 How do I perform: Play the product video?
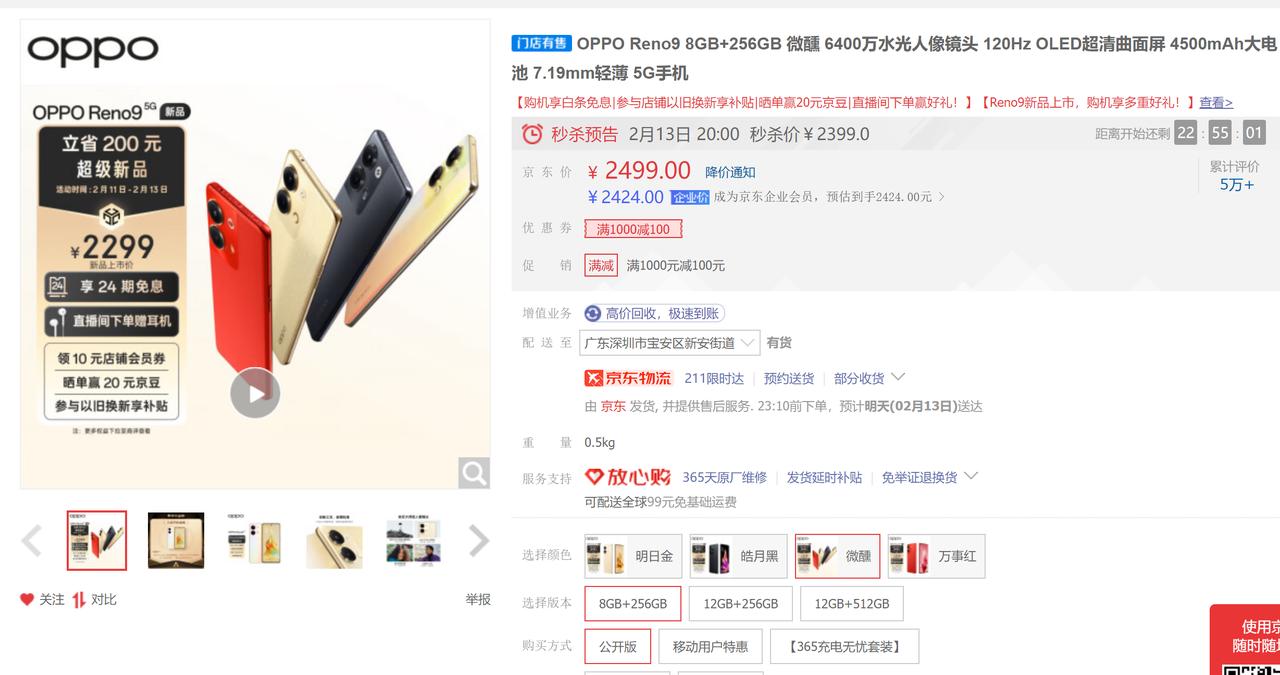point(255,393)
